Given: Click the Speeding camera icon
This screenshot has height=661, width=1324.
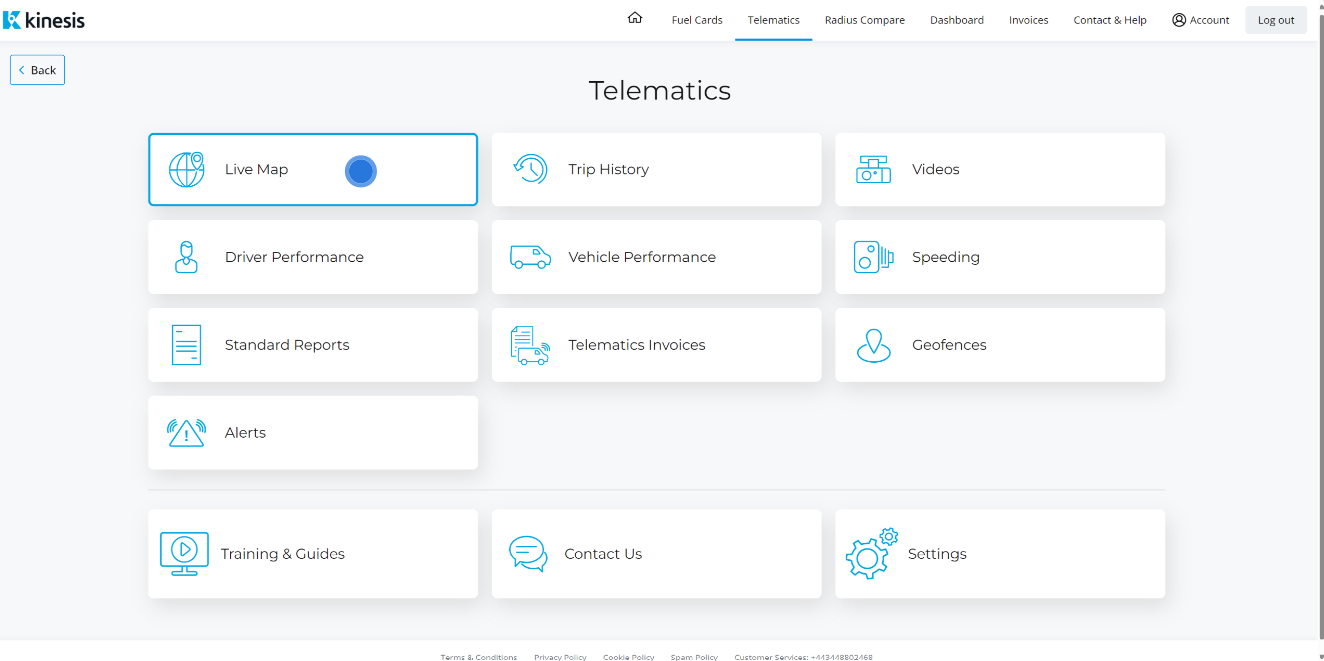Looking at the screenshot, I should click(873, 257).
